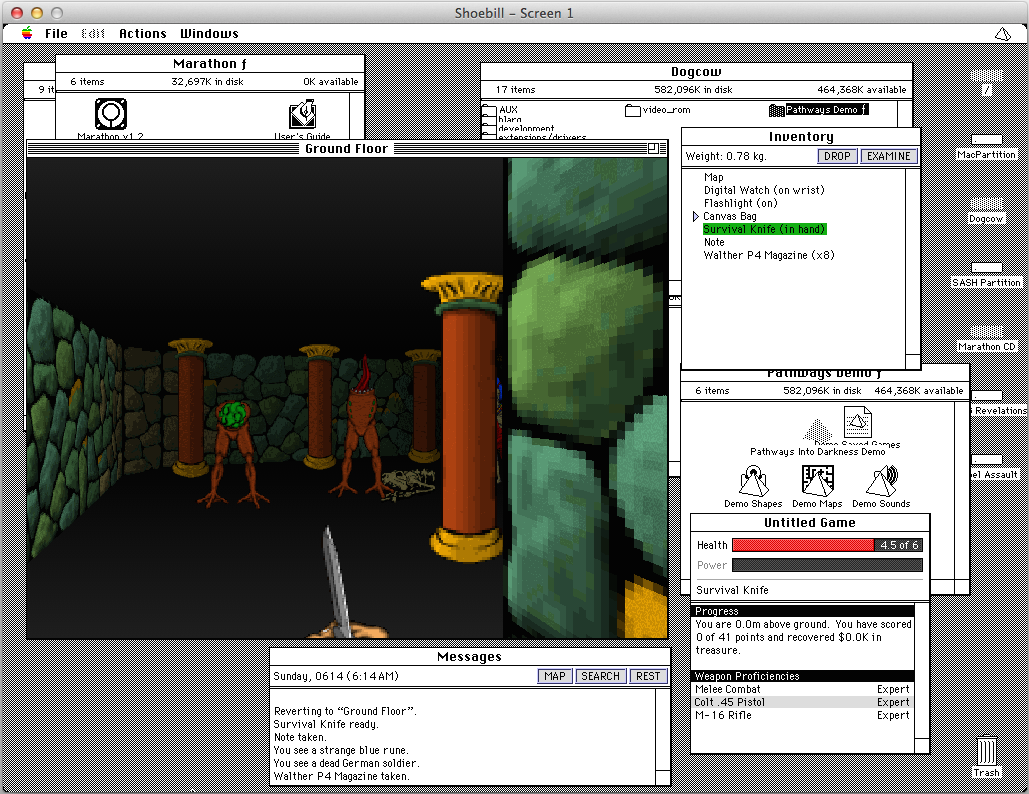Viewport: 1029px width, 794px height.
Task: Click the EXAMINE button in Inventory
Action: click(x=889, y=156)
